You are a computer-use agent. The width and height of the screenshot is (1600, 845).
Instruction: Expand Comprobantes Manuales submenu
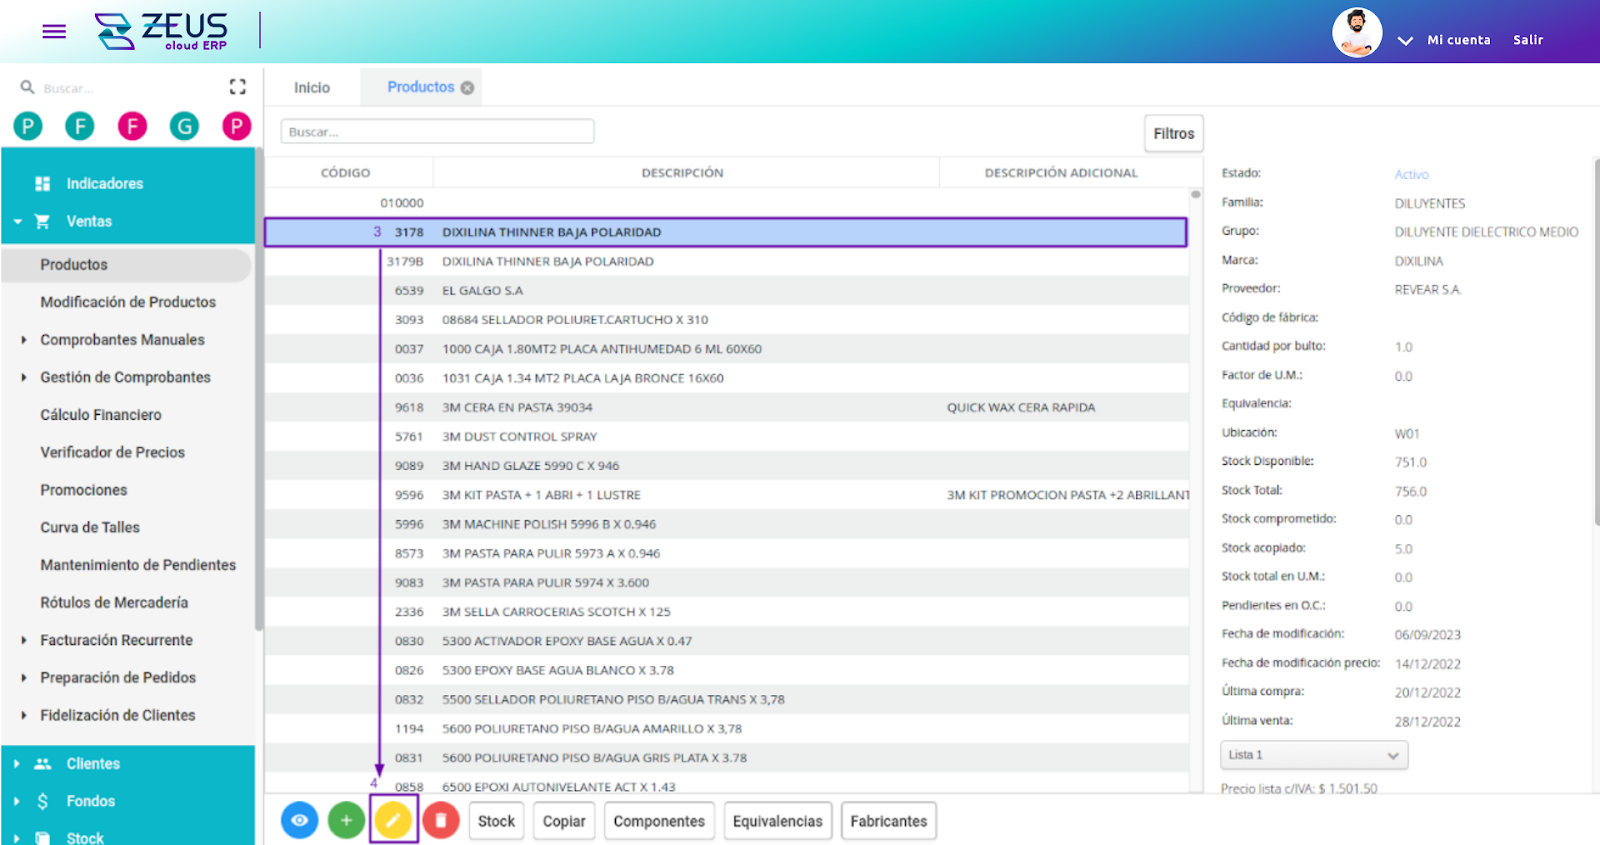coord(24,340)
